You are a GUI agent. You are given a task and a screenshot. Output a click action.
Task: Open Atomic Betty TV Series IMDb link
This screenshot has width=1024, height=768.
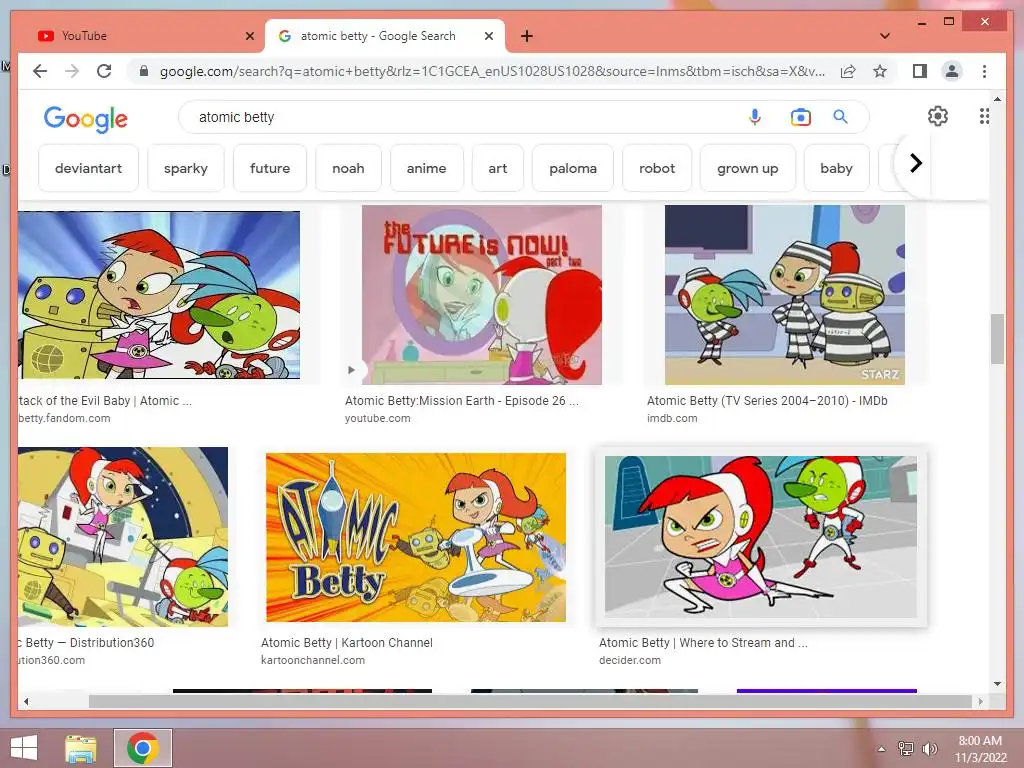pos(767,401)
